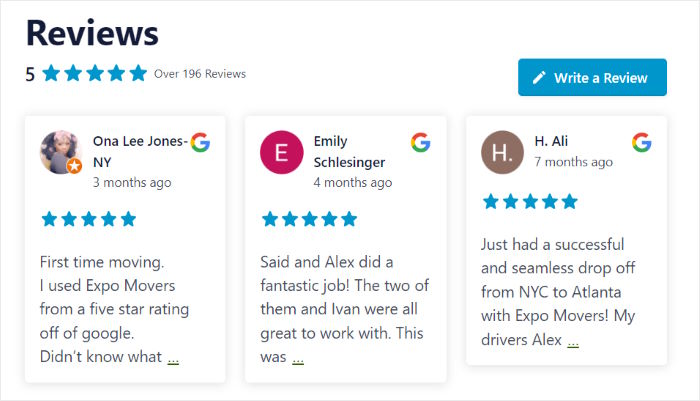Click Google icon on H. Ali review
The width and height of the screenshot is (700, 401).
(642, 141)
